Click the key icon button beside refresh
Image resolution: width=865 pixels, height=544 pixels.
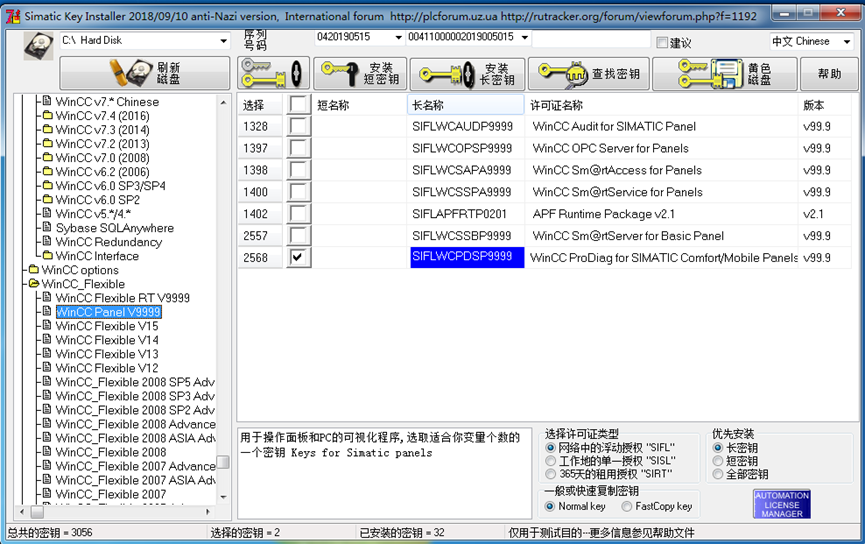coord(273,74)
